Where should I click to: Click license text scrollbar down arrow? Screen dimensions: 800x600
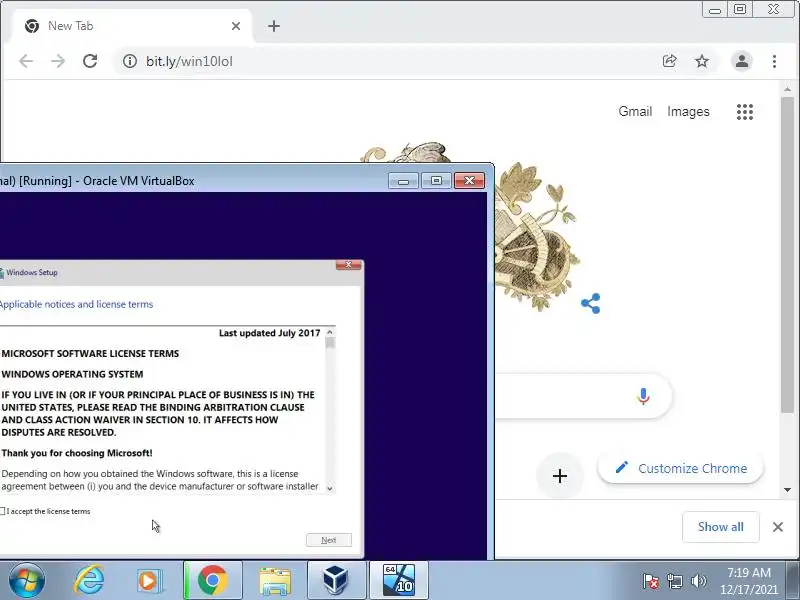tap(330, 488)
